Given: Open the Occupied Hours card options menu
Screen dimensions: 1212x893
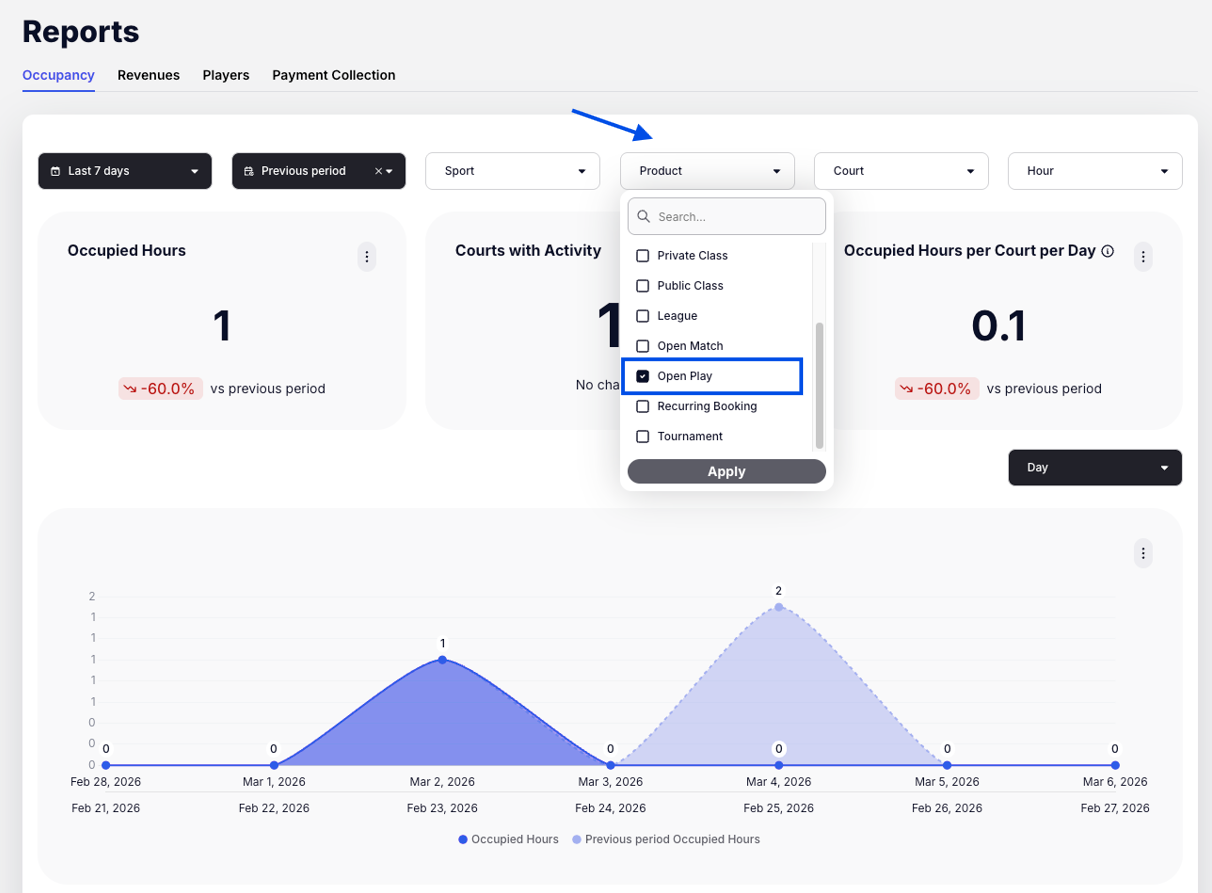Looking at the screenshot, I should pyautogui.click(x=367, y=257).
